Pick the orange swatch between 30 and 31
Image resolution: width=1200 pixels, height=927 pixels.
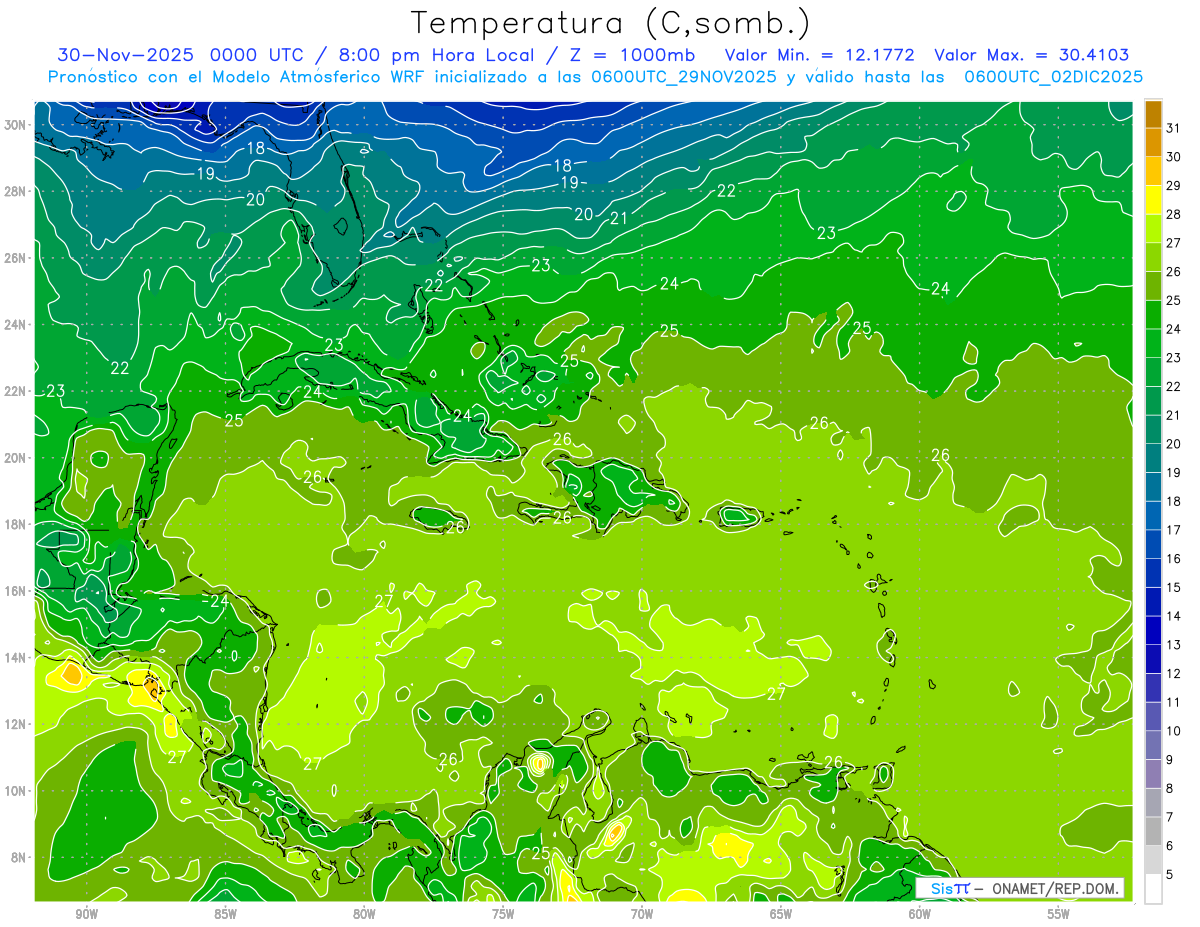(1153, 142)
